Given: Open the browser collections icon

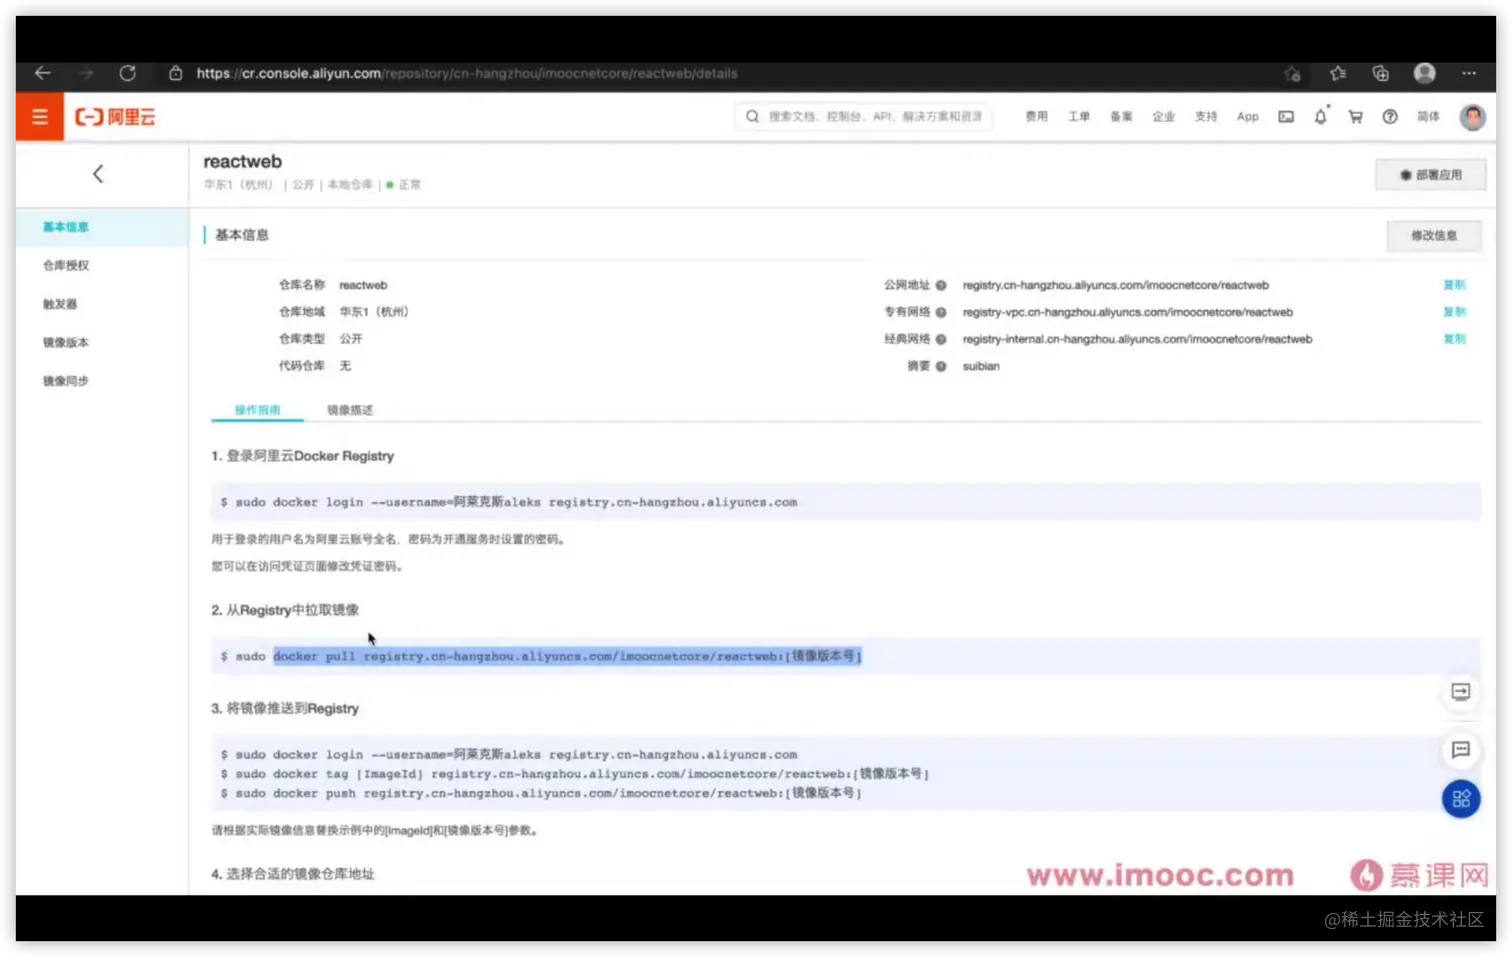Looking at the screenshot, I should click(x=1381, y=73).
